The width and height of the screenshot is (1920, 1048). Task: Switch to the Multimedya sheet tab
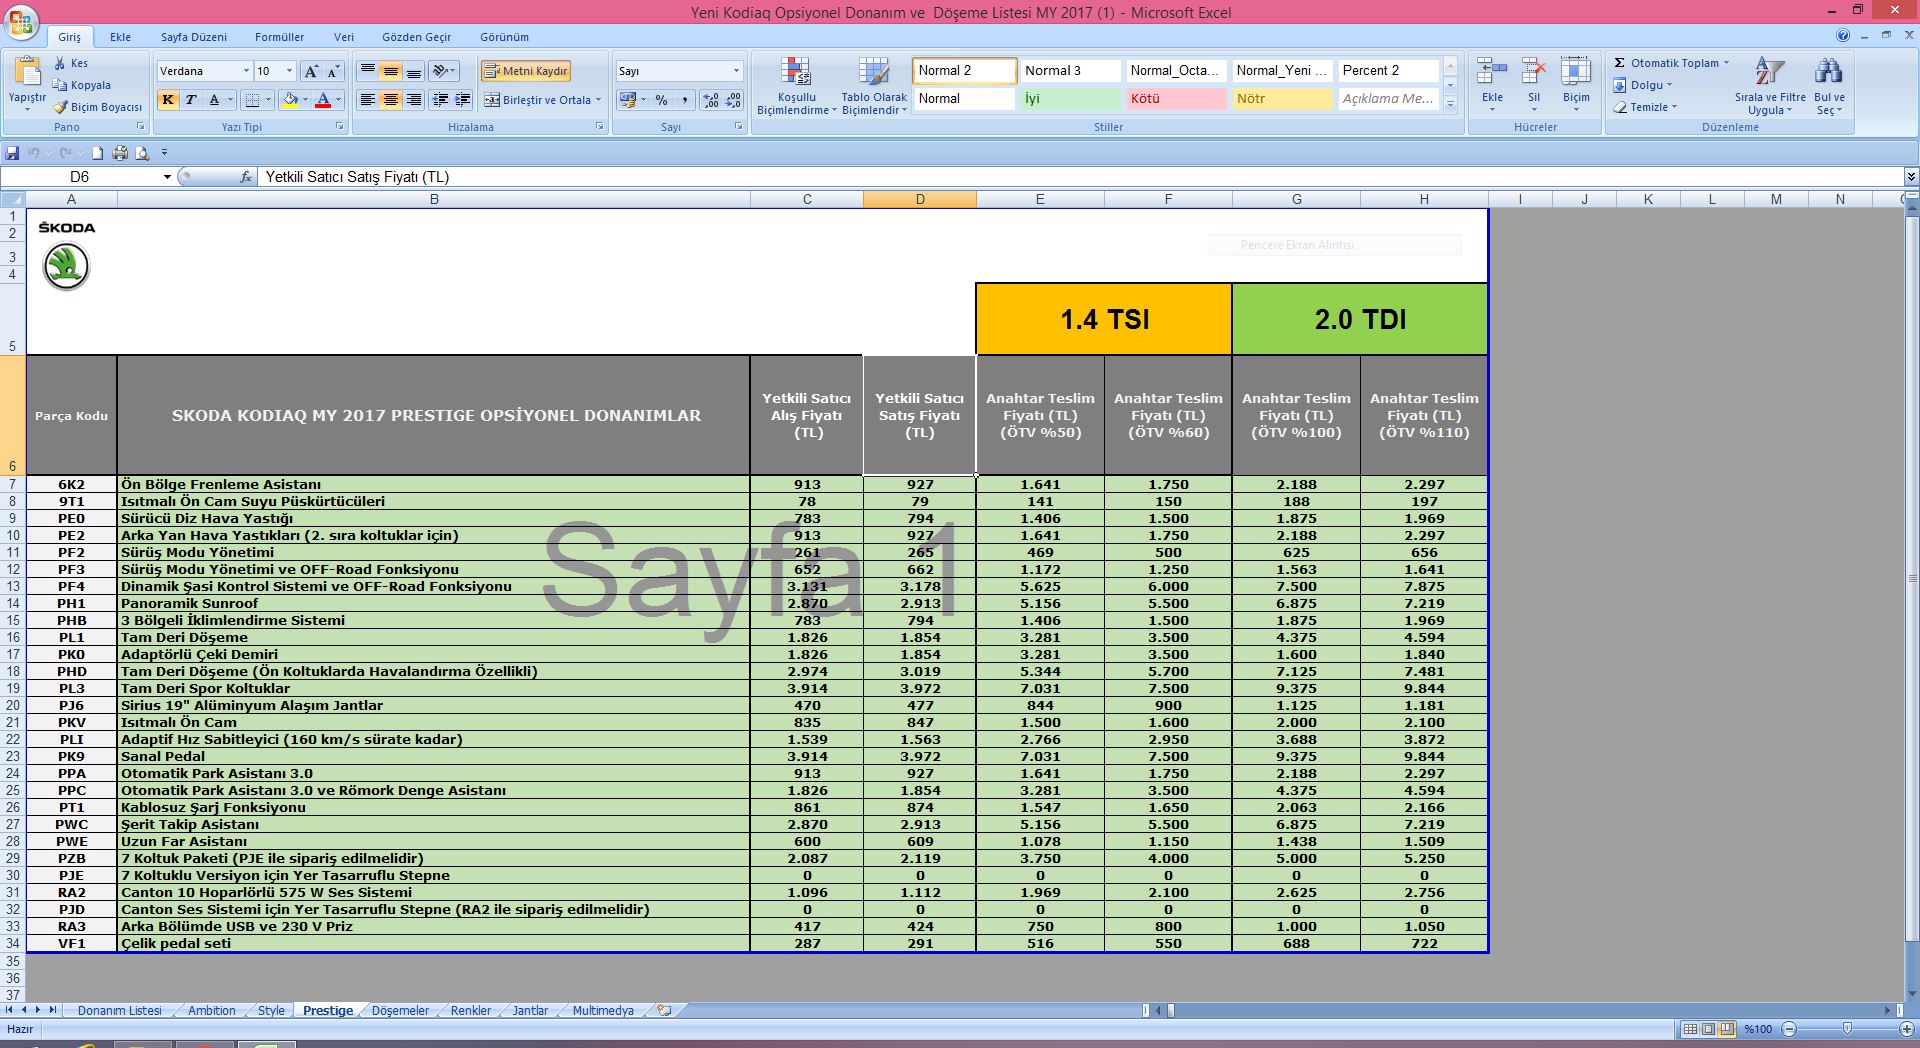(603, 1010)
